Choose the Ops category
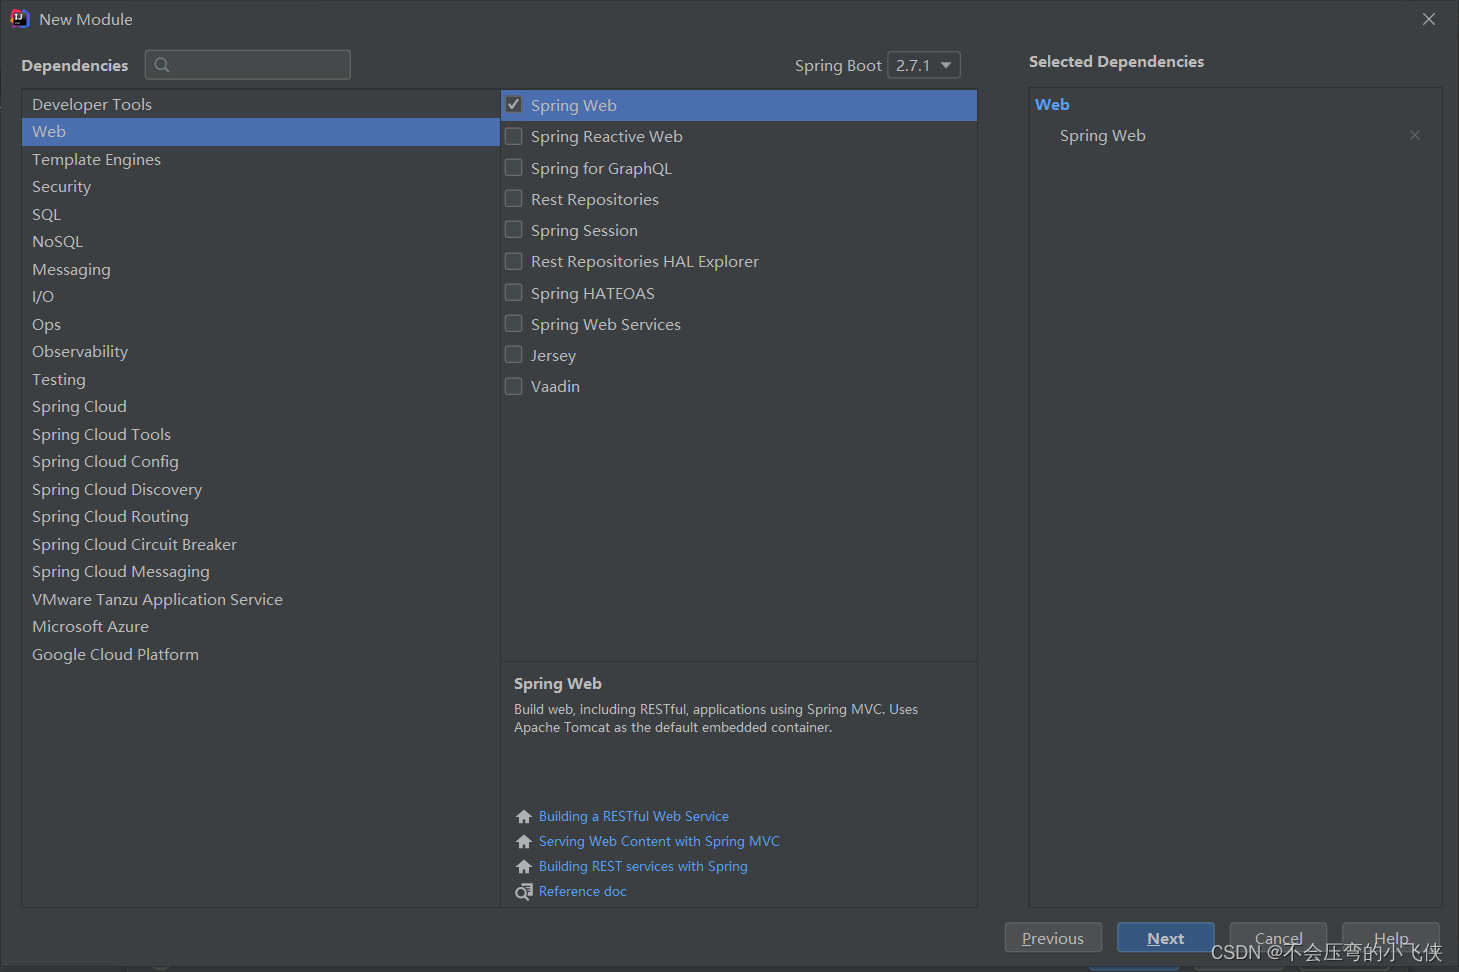This screenshot has height=972, width=1459. coord(260,324)
